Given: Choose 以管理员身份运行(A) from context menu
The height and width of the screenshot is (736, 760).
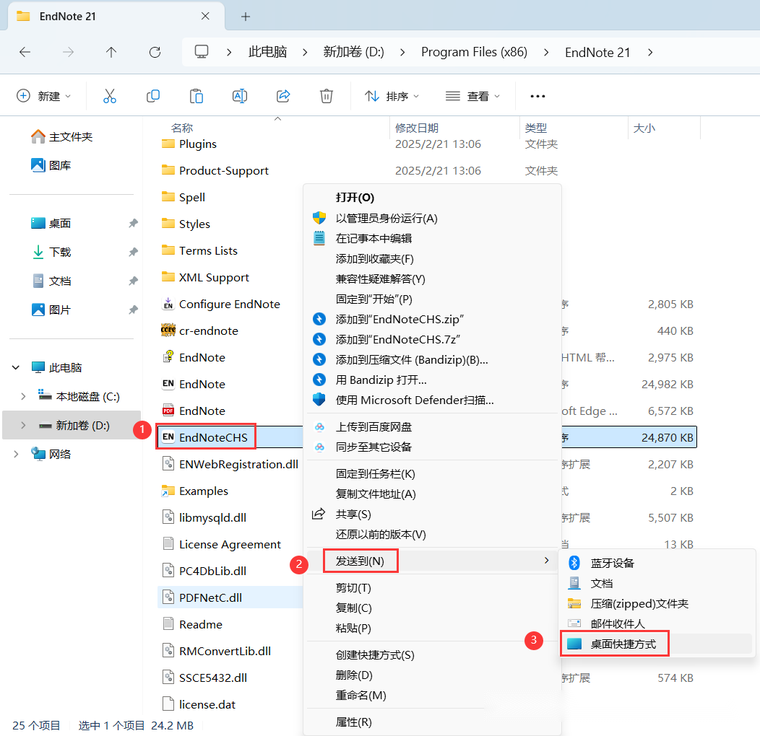Looking at the screenshot, I should [x=386, y=218].
